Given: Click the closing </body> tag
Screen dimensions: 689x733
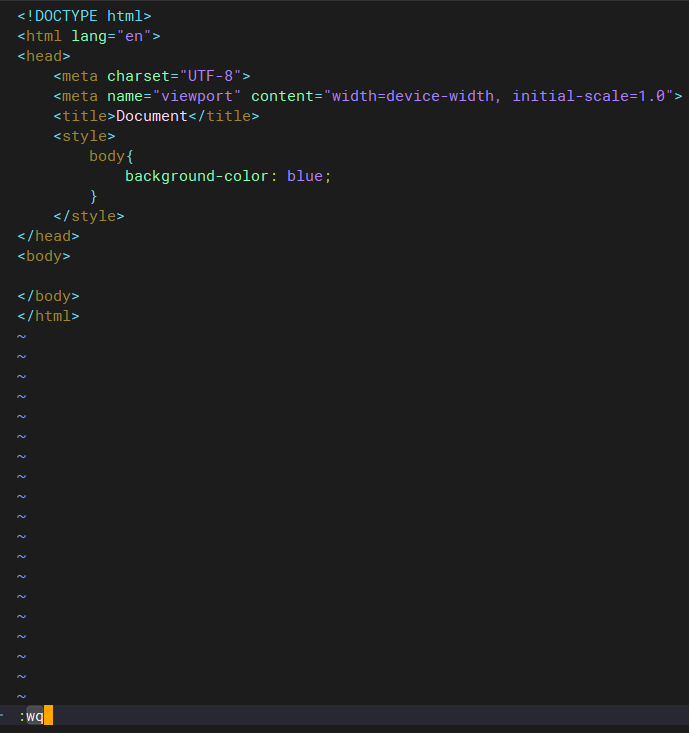Looking at the screenshot, I should [49, 296].
